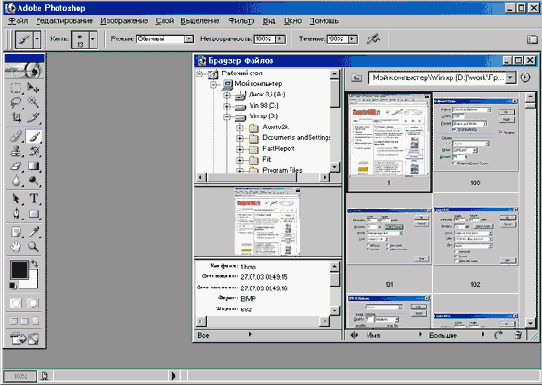542x385 pixels.
Task: Switch to standard screen mode
Action: 13,321
